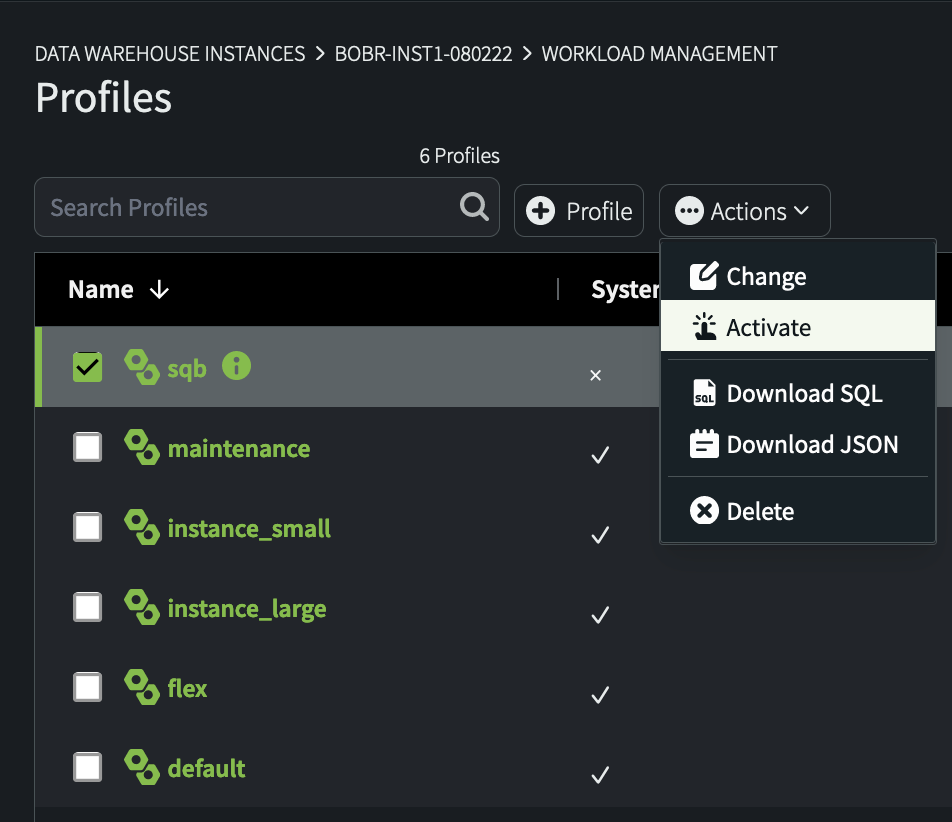952x822 pixels.
Task: Uncheck the sqb profile checkbox
Action: tap(88, 367)
